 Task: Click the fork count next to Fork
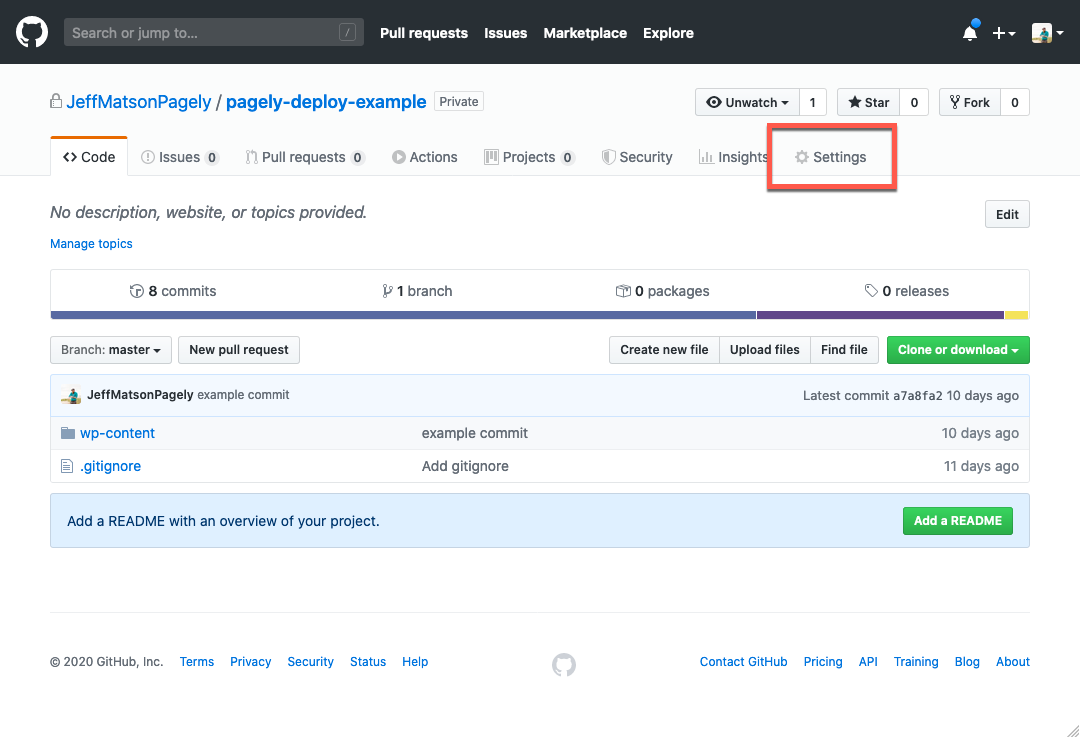[1015, 102]
